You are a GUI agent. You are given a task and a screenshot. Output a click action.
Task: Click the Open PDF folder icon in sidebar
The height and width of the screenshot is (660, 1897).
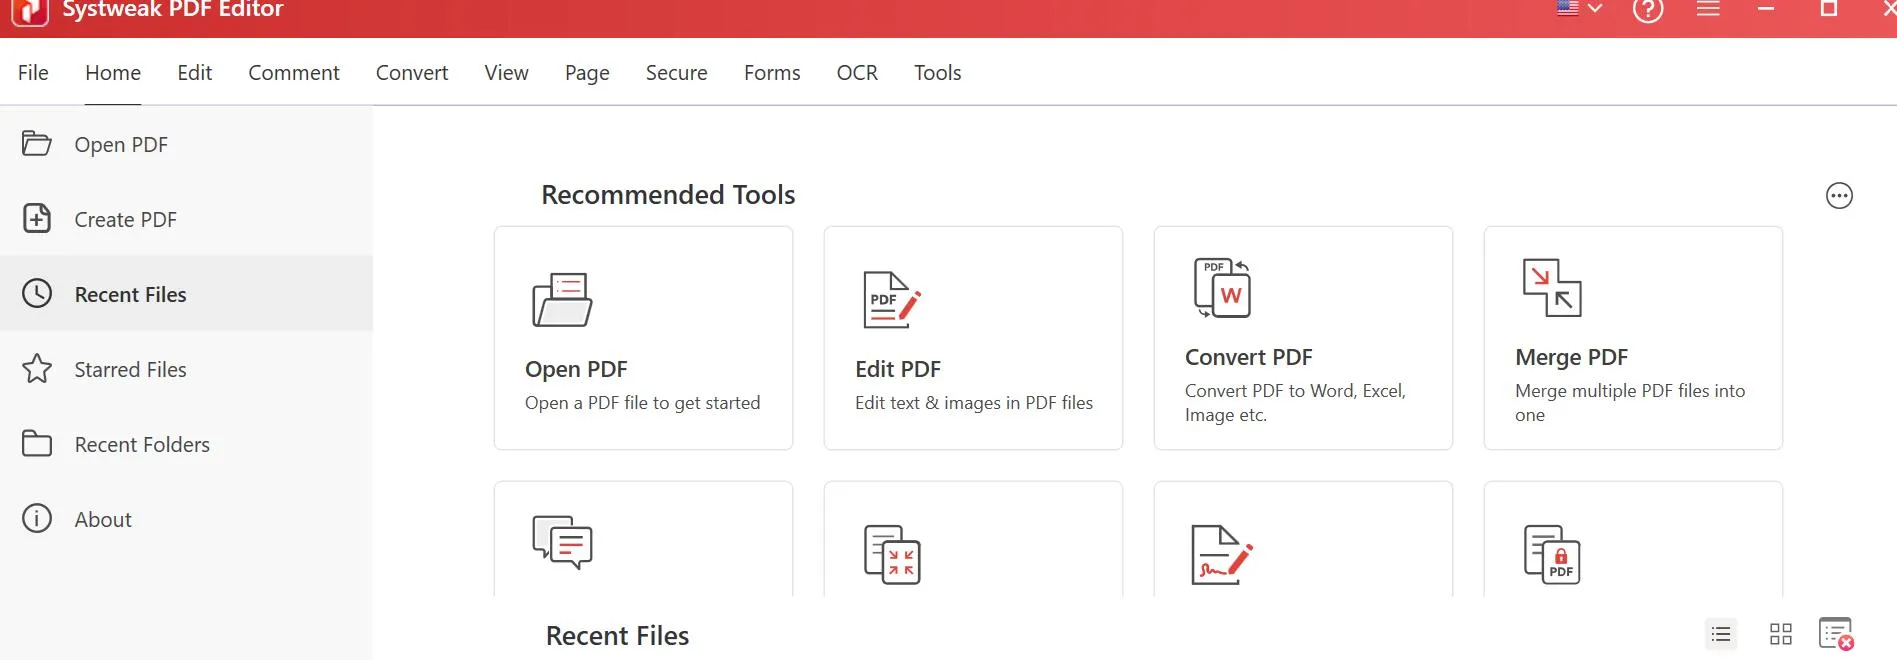37,144
